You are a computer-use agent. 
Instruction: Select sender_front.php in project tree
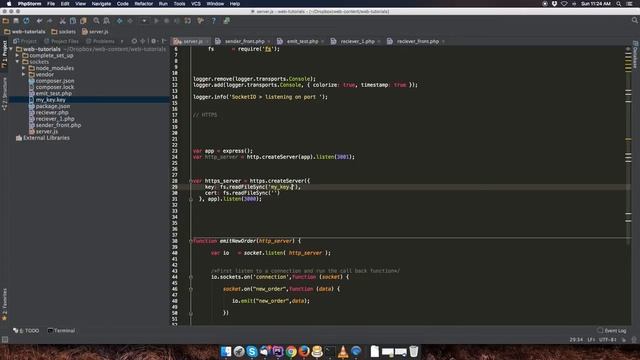coord(55,125)
